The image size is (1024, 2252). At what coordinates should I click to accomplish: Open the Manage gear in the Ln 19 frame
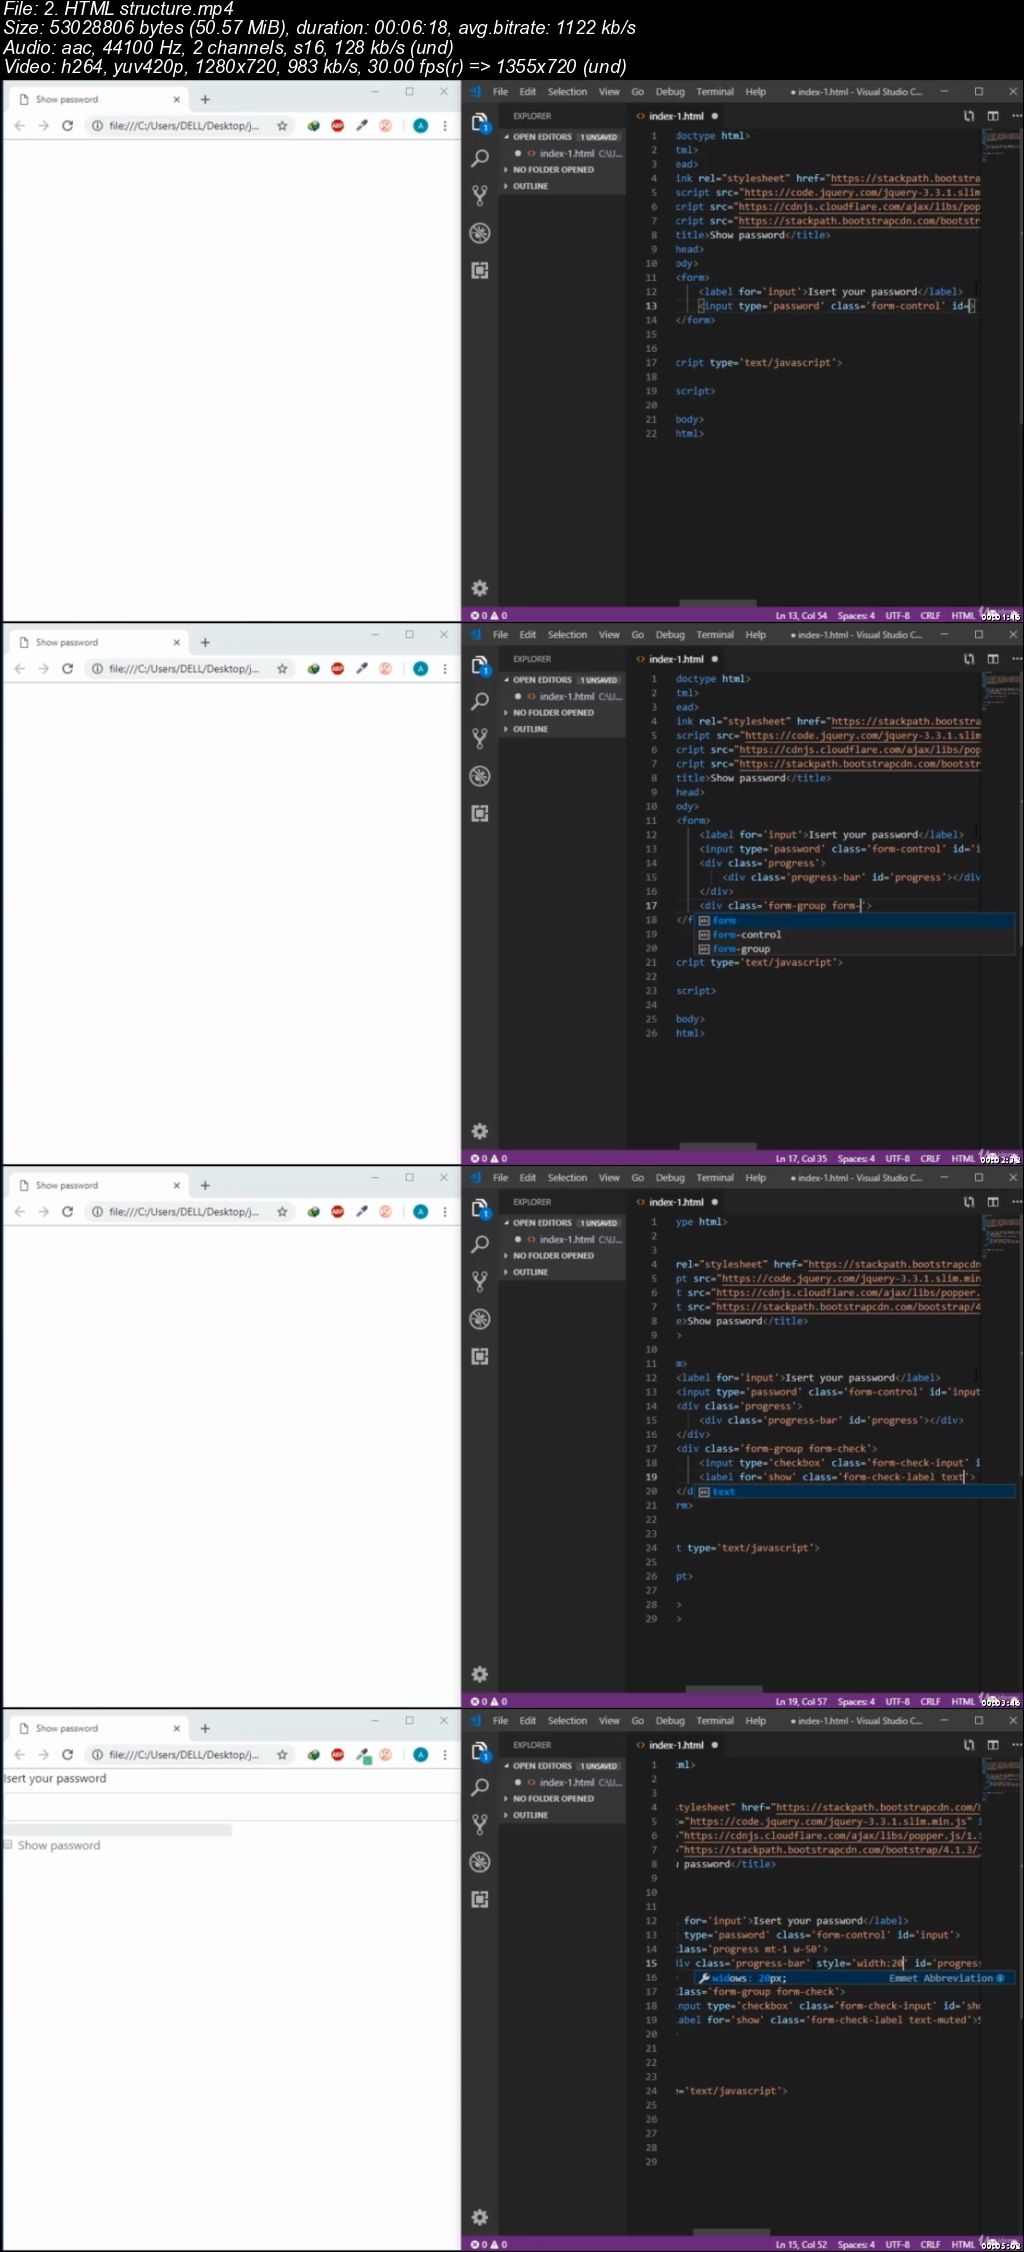coord(480,1674)
